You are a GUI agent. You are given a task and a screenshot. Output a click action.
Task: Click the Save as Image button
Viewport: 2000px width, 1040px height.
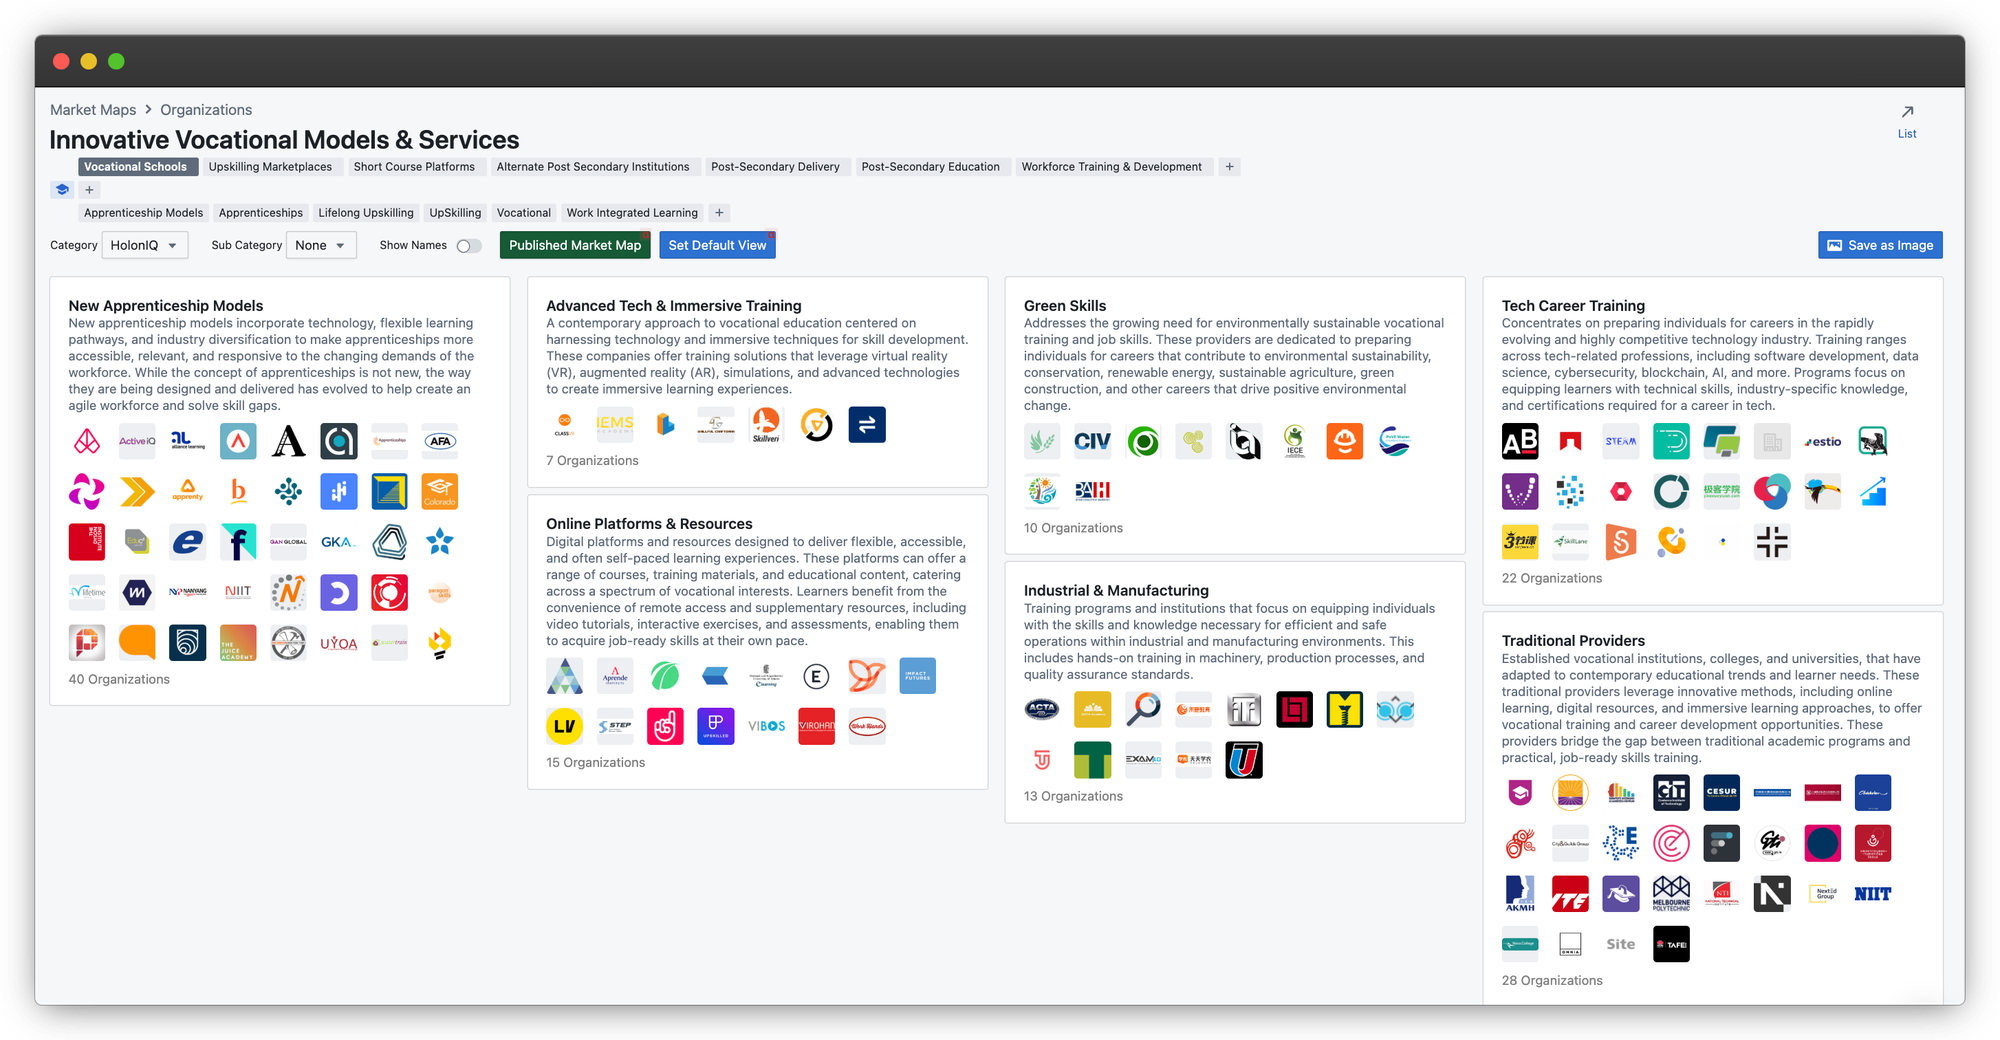coord(1880,245)
